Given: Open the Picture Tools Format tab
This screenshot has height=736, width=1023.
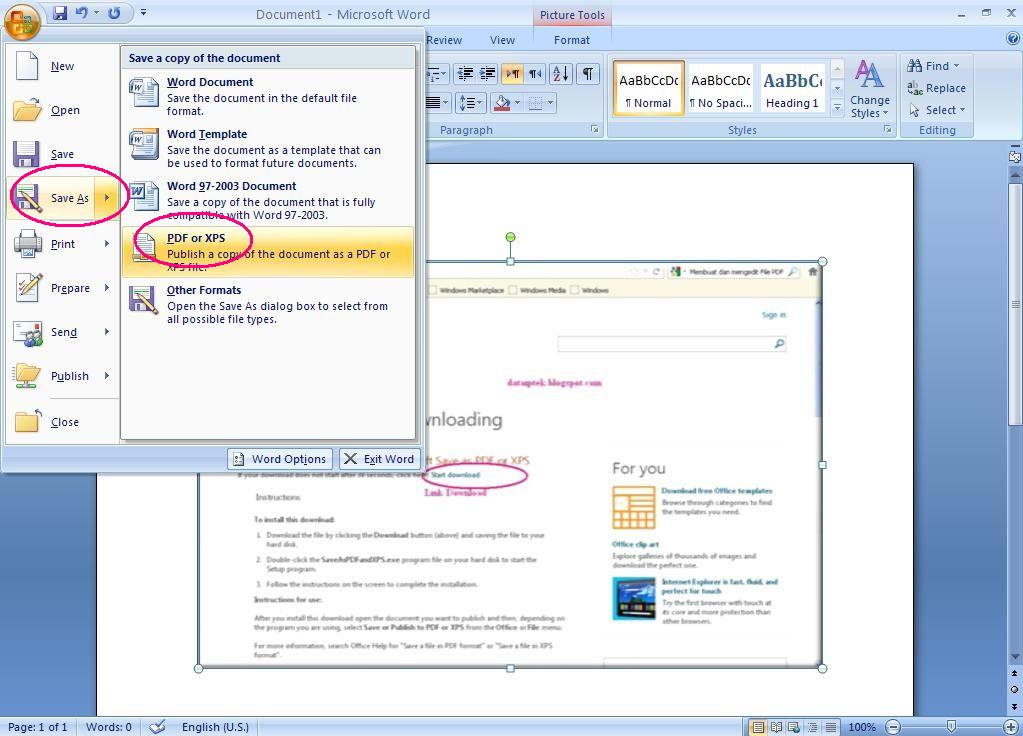Looking at the screenshot, I should point(571,40).
